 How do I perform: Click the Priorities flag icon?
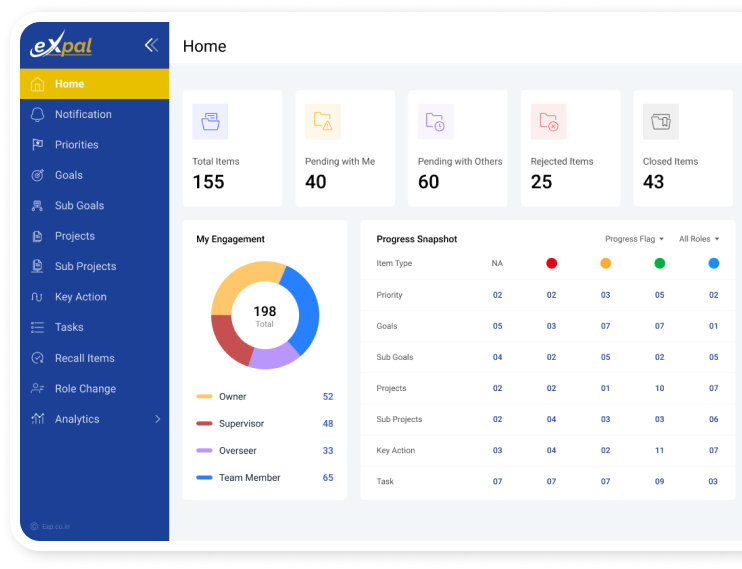coord(38,145)
